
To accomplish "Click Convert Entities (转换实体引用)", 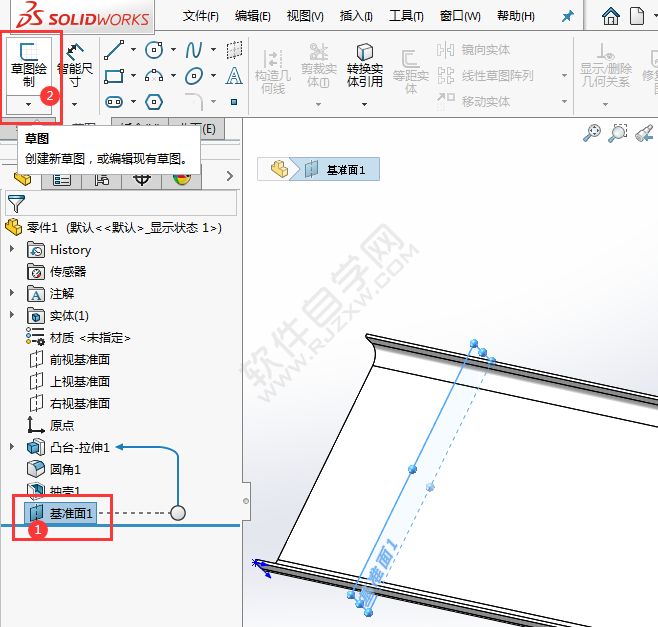I will 365,65.
